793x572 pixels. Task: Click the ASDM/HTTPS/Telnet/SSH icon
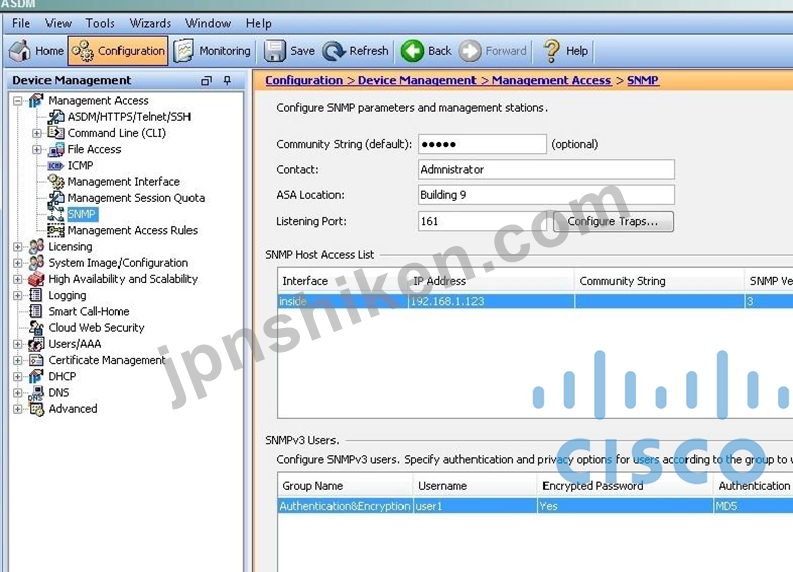tap(55, 117)
